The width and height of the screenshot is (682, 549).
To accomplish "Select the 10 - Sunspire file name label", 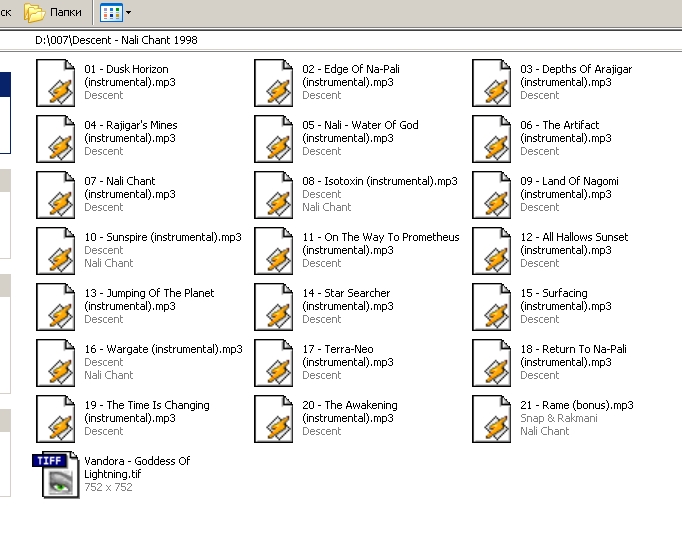I will tap(162, 237).
